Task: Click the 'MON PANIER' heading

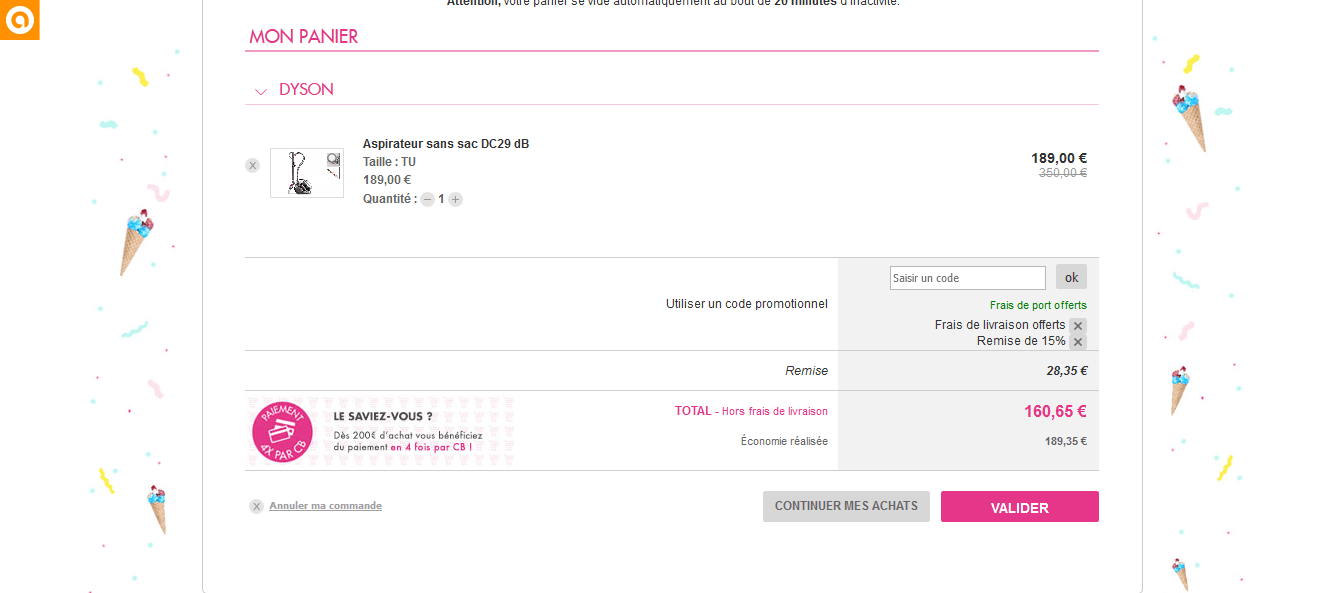Action: point(303,37)
